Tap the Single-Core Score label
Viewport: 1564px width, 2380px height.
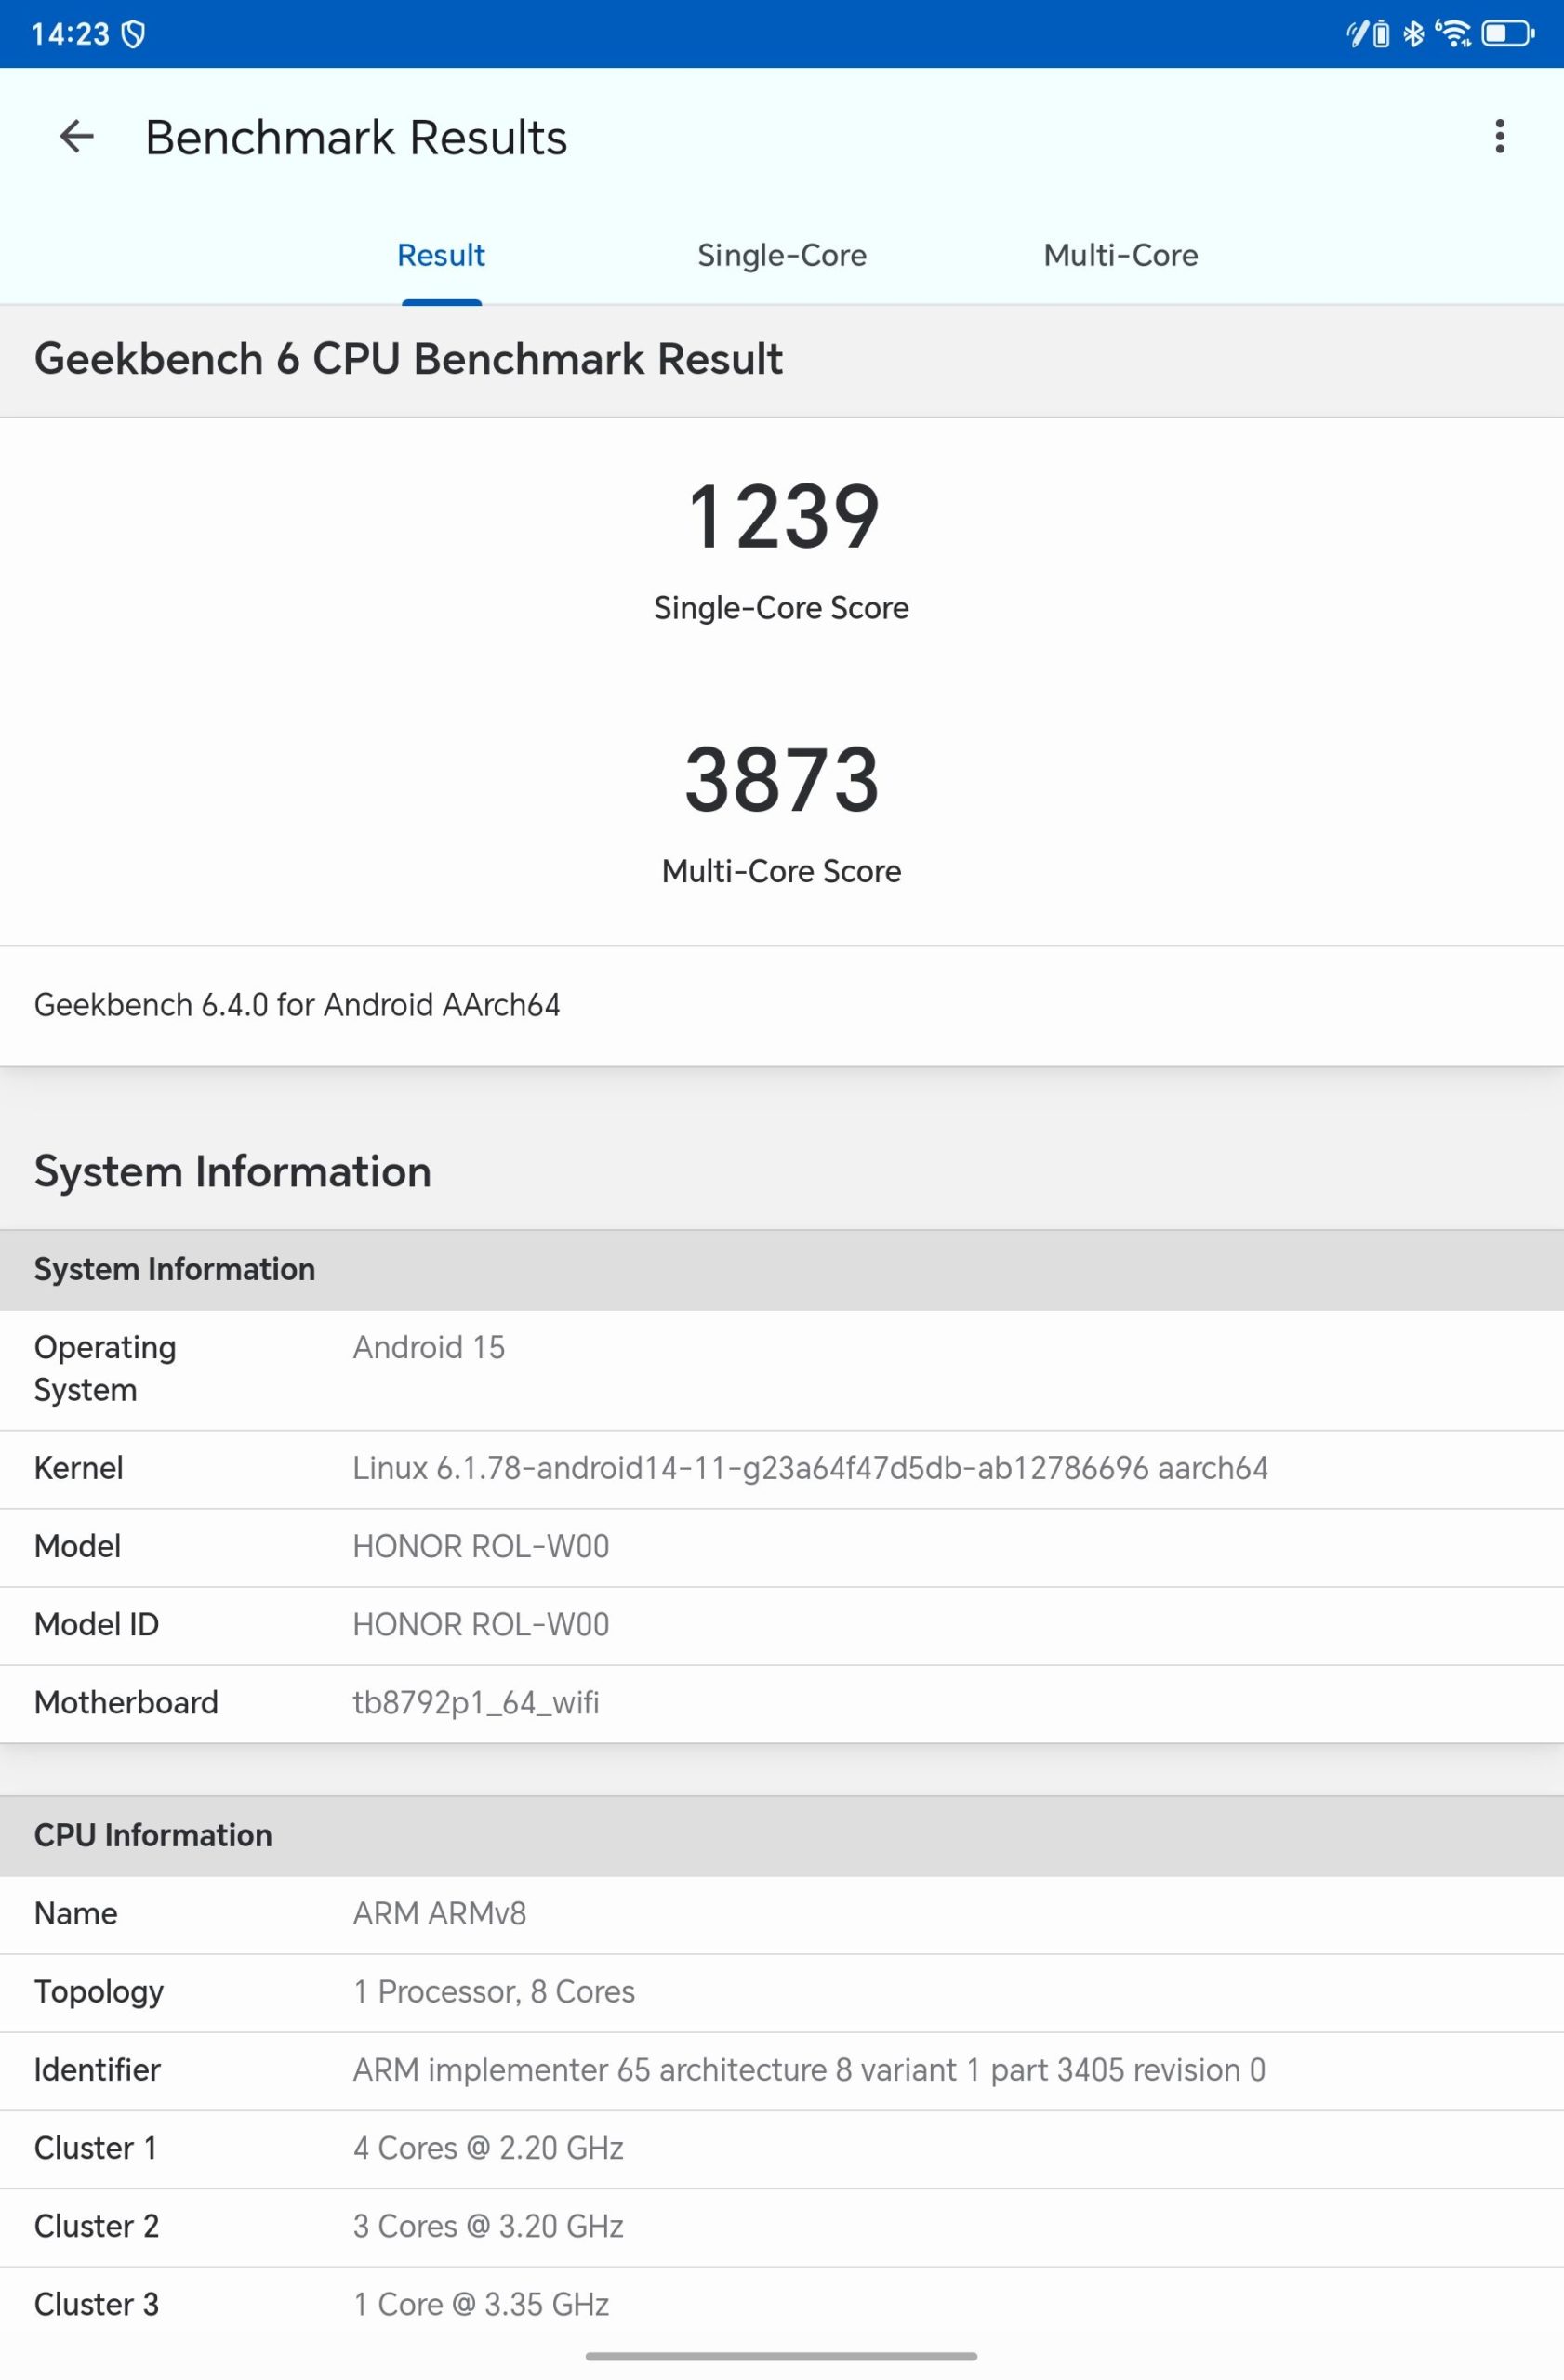point(782,608)
